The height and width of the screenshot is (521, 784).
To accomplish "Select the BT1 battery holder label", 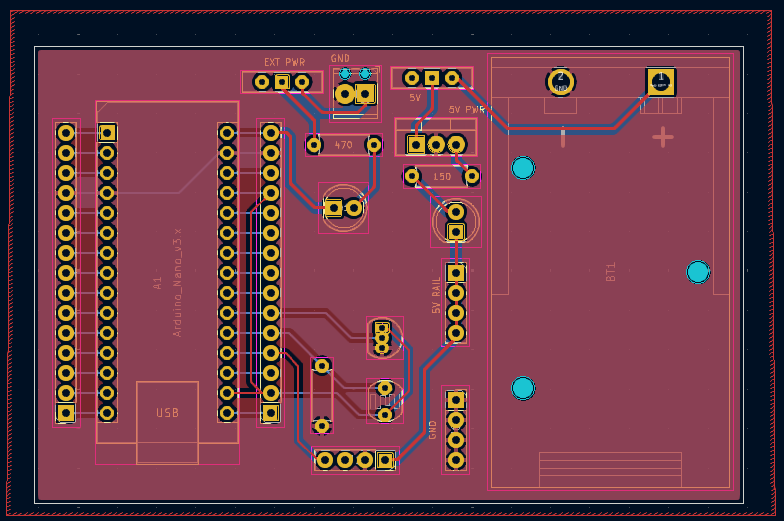I will [x=611, y=272].
